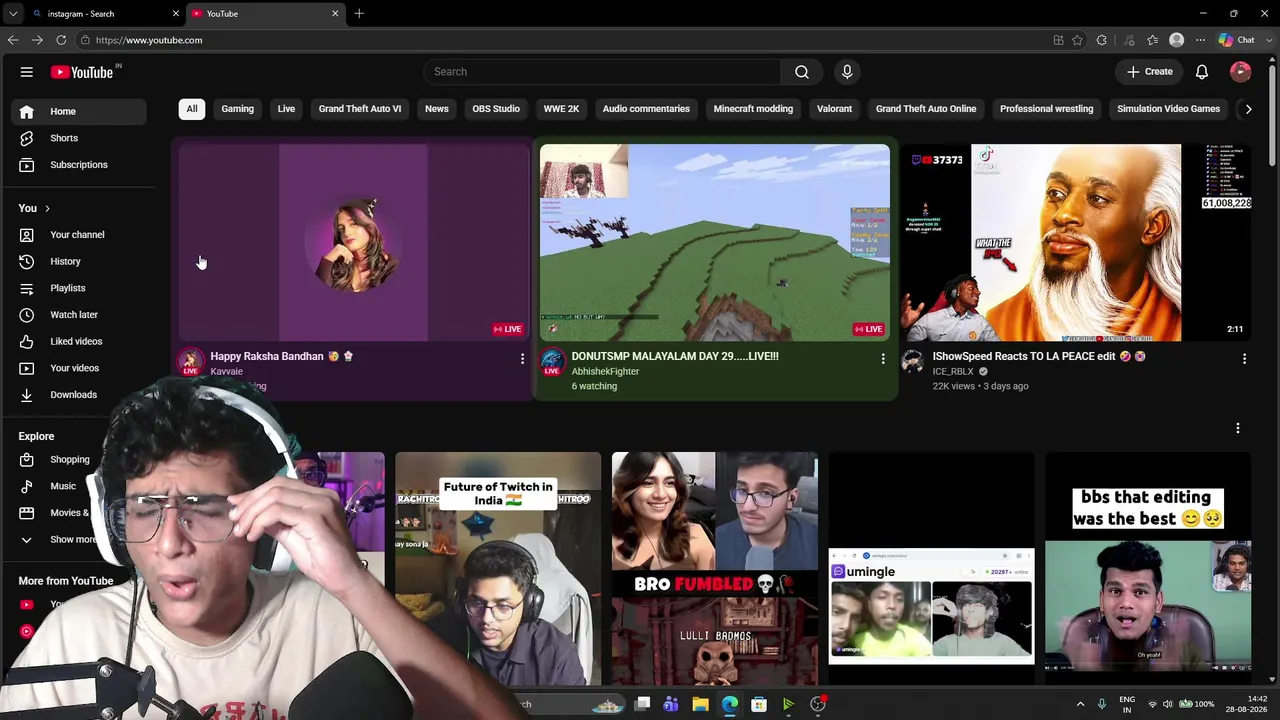The image size is (1280, 720).
Task: Go to Home in the sidebar
Action: click(x=78, y=112)
